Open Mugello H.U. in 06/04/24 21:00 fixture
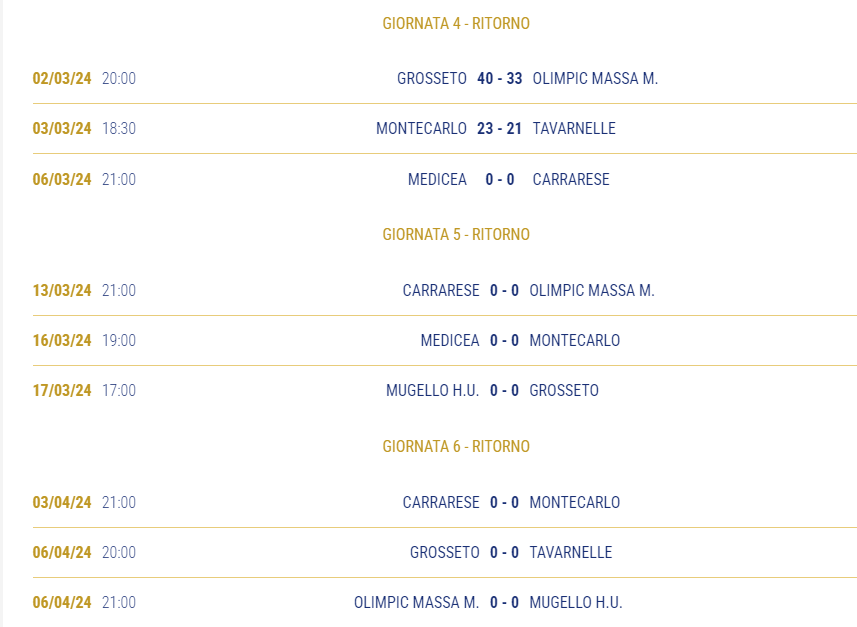The width and height of the screenshot is (857, 627). point(576,602)
